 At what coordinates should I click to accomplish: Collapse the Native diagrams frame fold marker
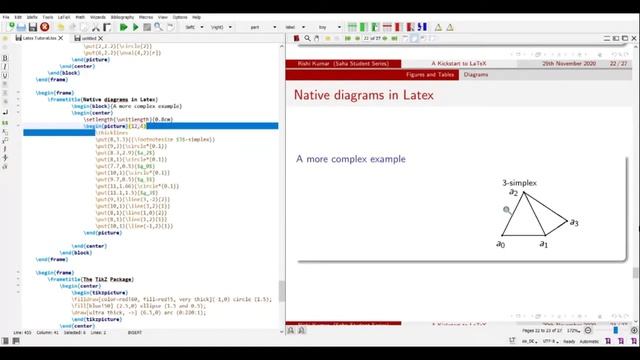coord(18,93)
